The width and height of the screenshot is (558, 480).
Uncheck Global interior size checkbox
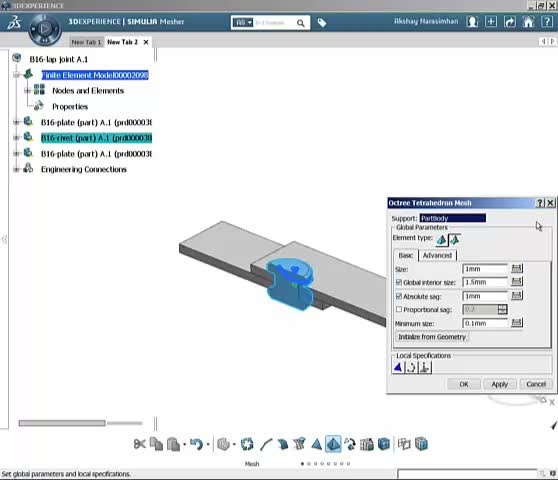[x=399, y=282]
